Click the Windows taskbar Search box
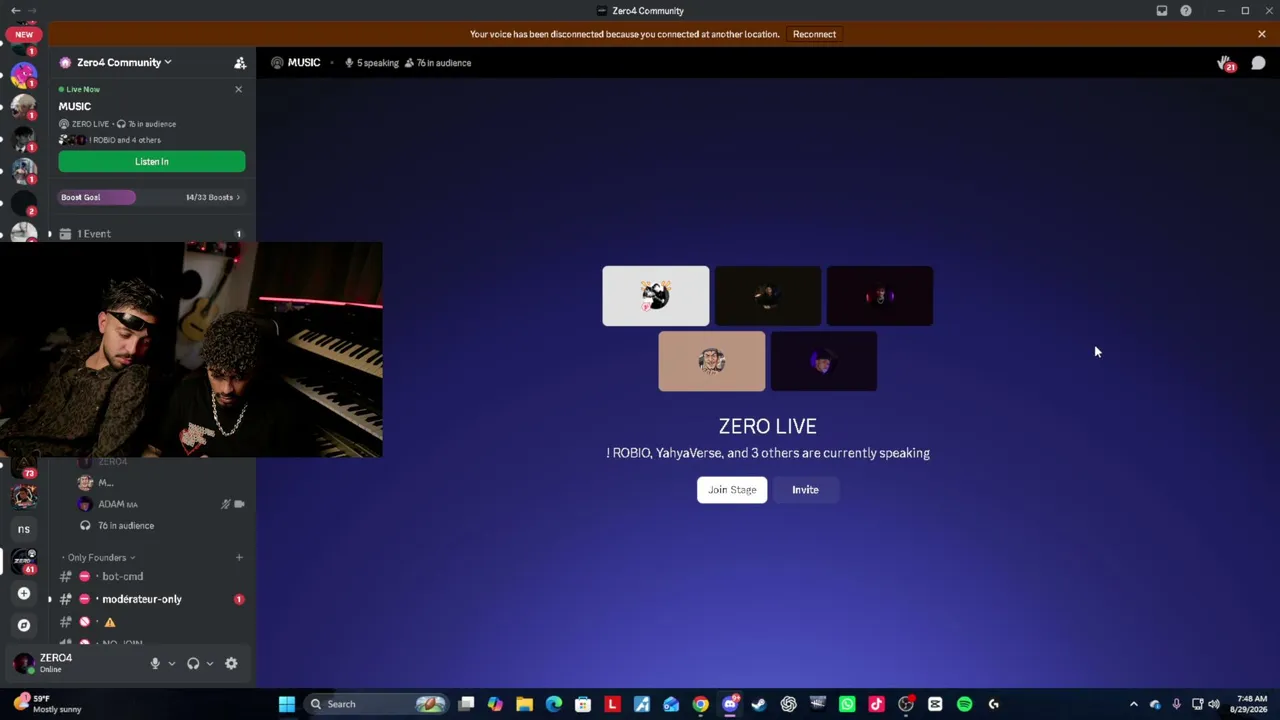The height and width of the screenshot is (720, 1280). pyautogui.click(x=375, y=704)
